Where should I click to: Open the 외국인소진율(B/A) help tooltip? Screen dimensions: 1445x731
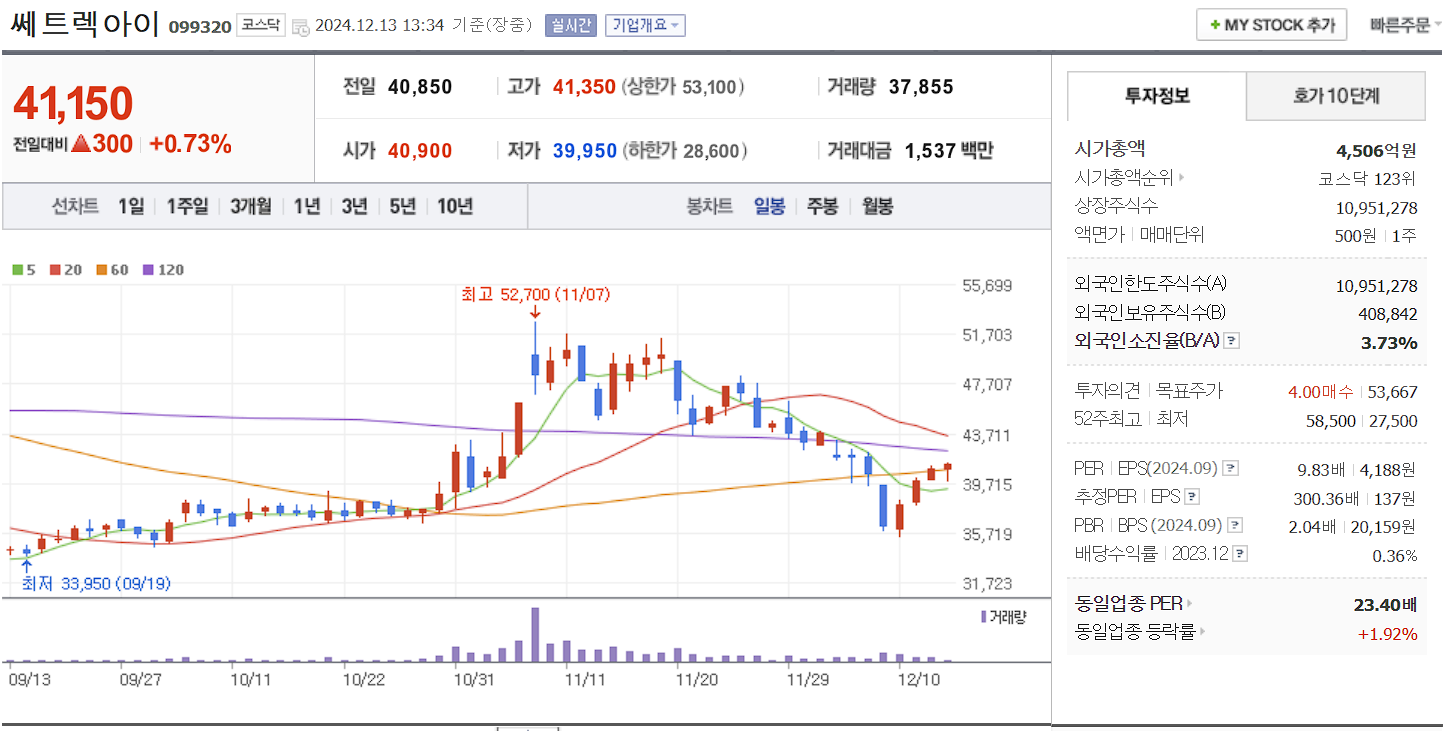coord(1231,341)
